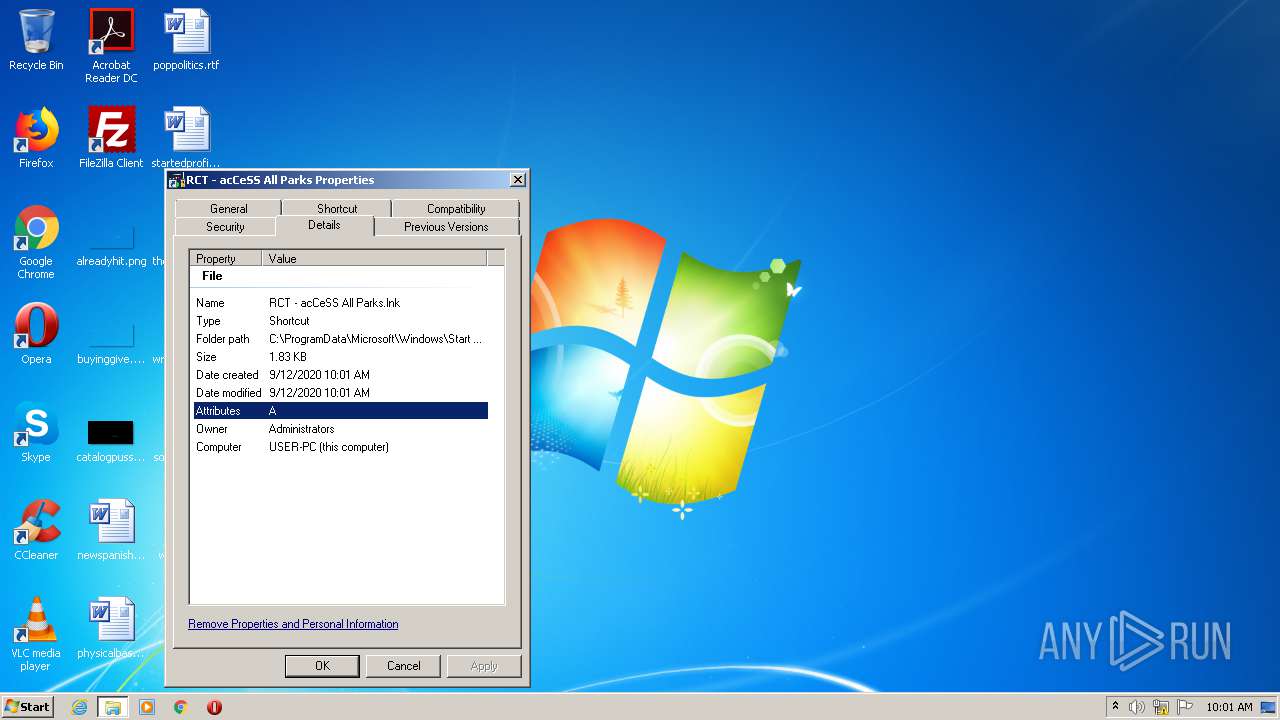Open Windows Explorer taskbar icon

[x=113, y=707]
